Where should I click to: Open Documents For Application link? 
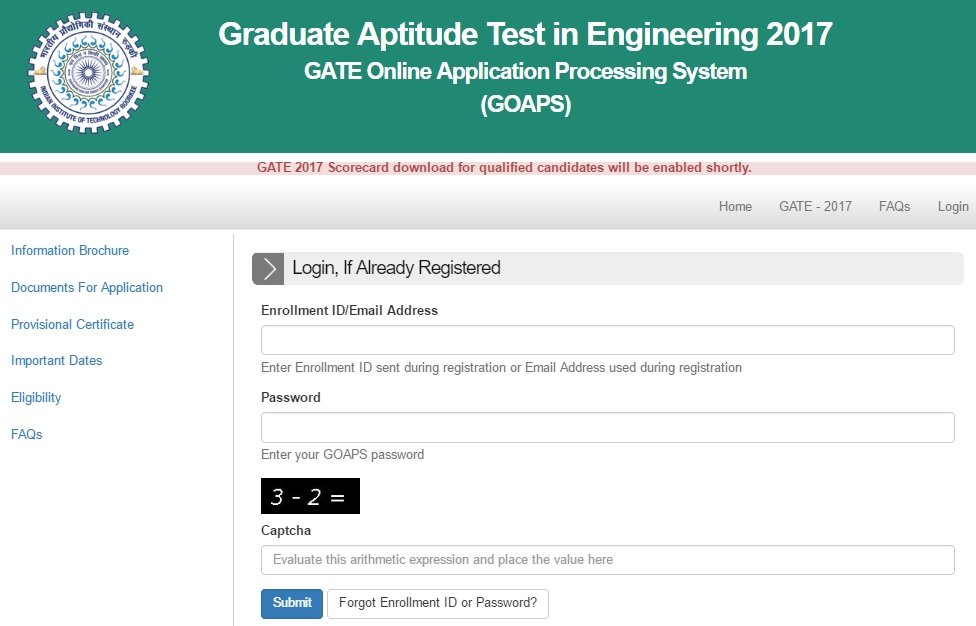coord(87,288)
